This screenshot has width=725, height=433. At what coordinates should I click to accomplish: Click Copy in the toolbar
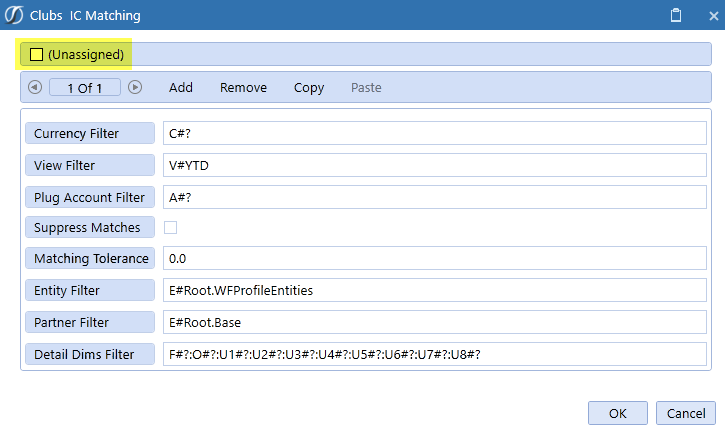coord(309,88)
